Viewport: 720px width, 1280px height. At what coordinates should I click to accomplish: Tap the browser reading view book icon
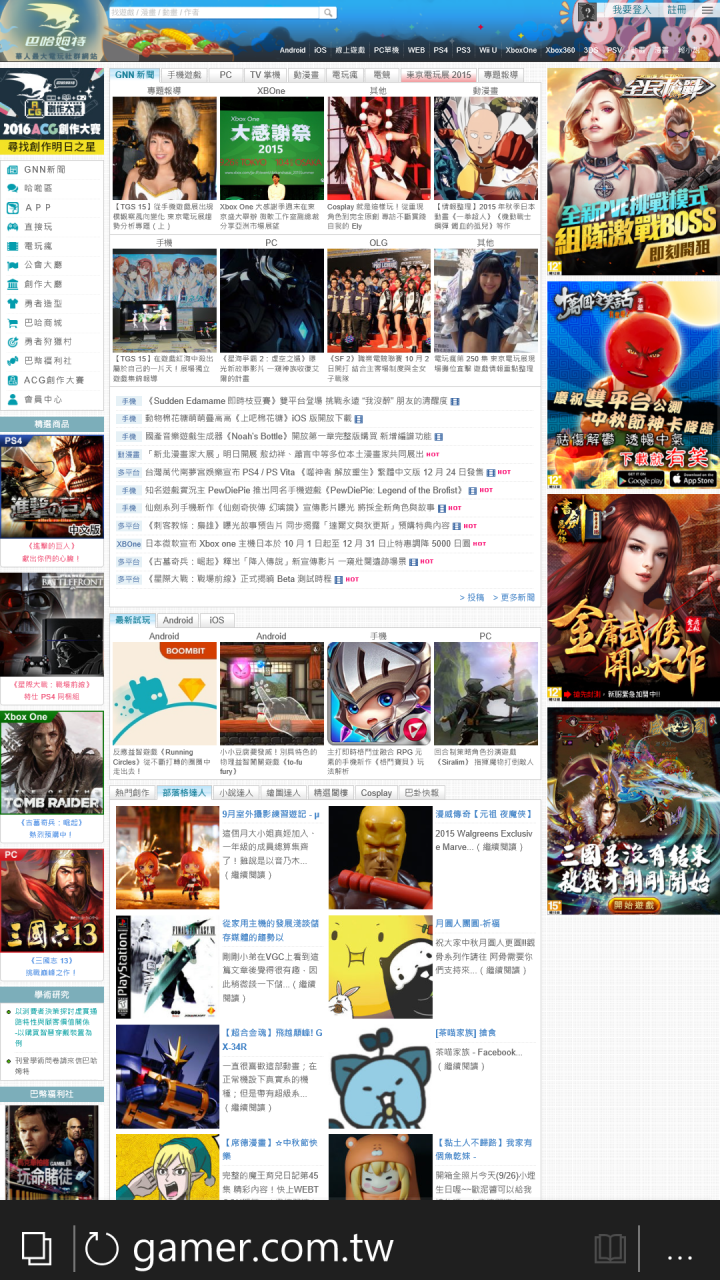(610, 1248)
